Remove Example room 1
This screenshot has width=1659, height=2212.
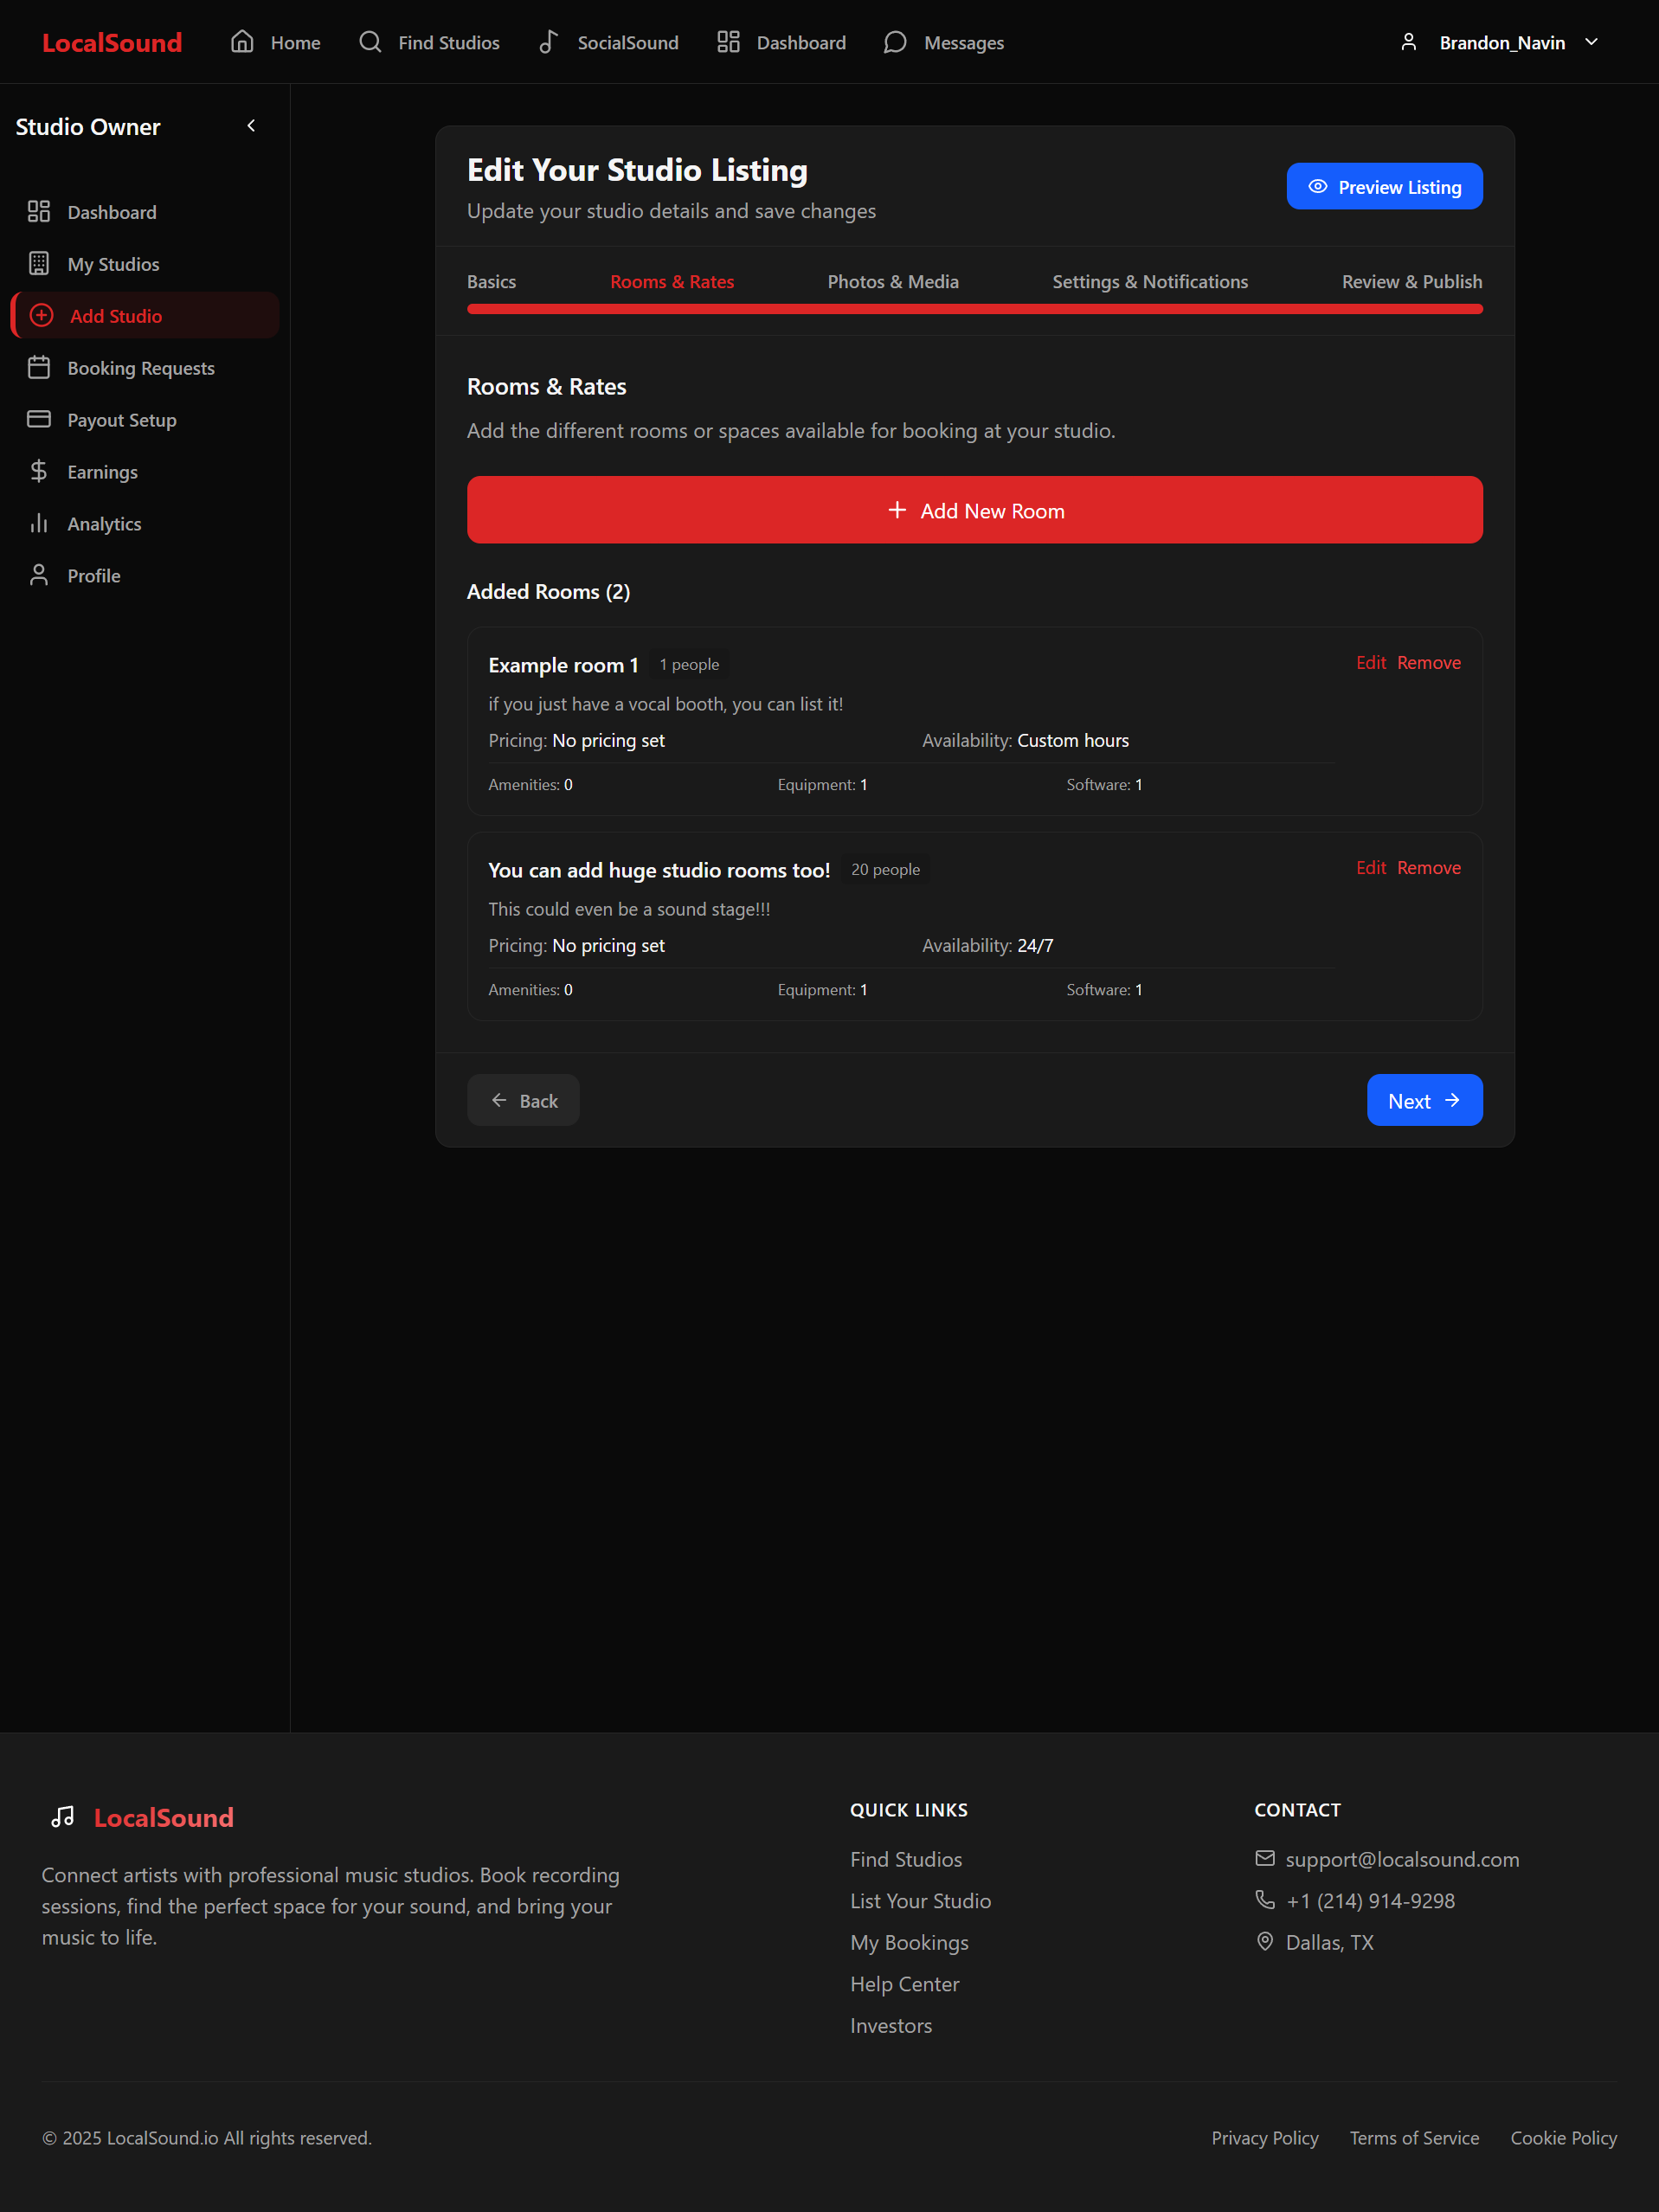tap(1429, 663)
